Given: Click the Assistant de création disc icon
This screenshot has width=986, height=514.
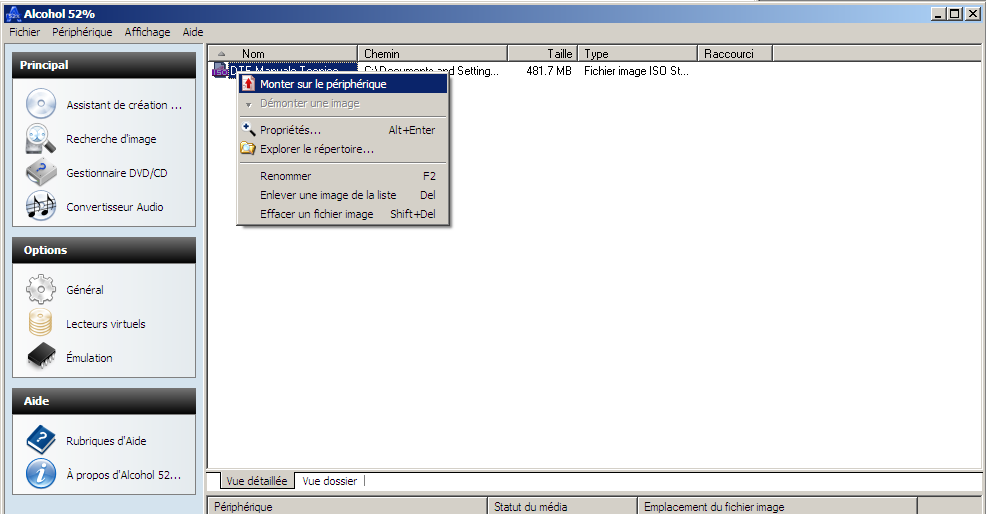Looking at the screenshot, I should tap(41, 104).
